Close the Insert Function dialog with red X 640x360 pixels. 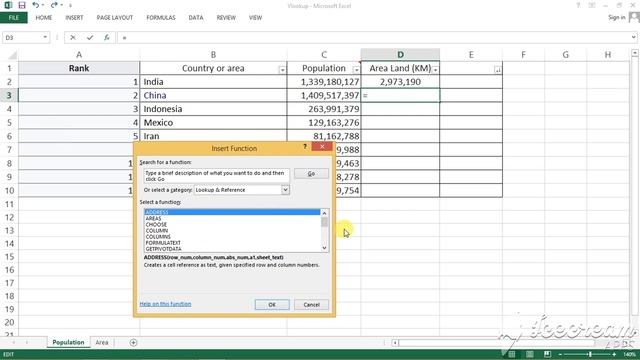point(322,147)
